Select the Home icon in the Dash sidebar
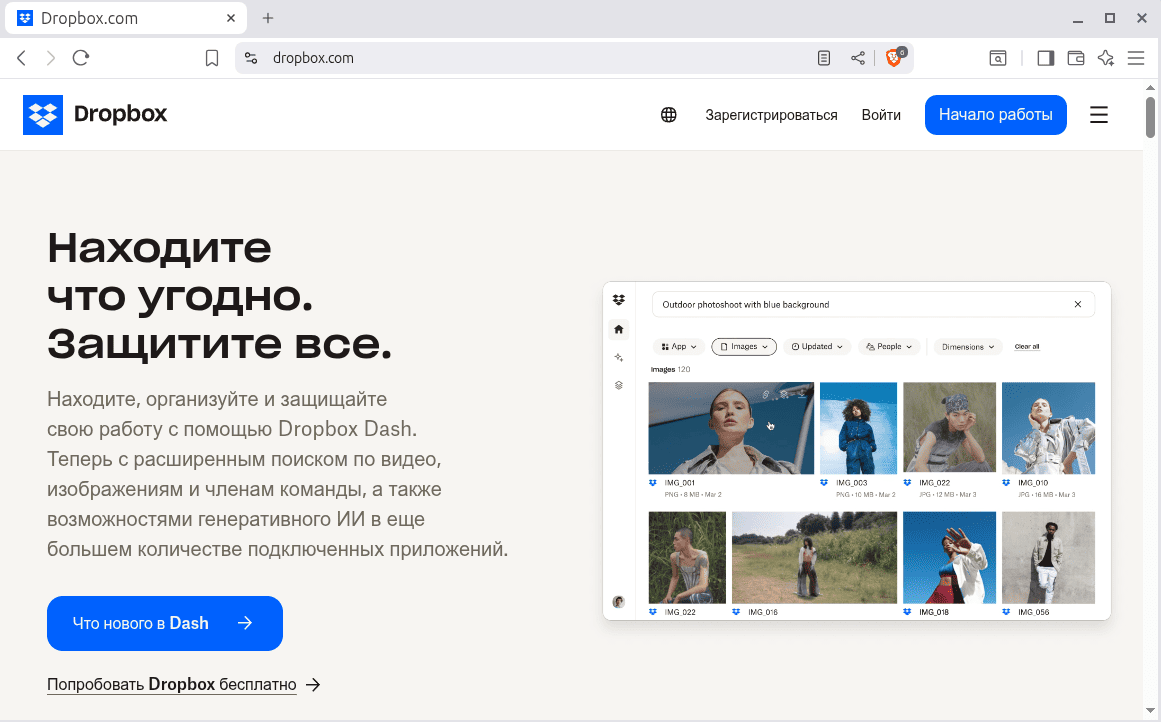This screenshot has height=722, width=1161. pyautogui.click(x=619, y=328)
